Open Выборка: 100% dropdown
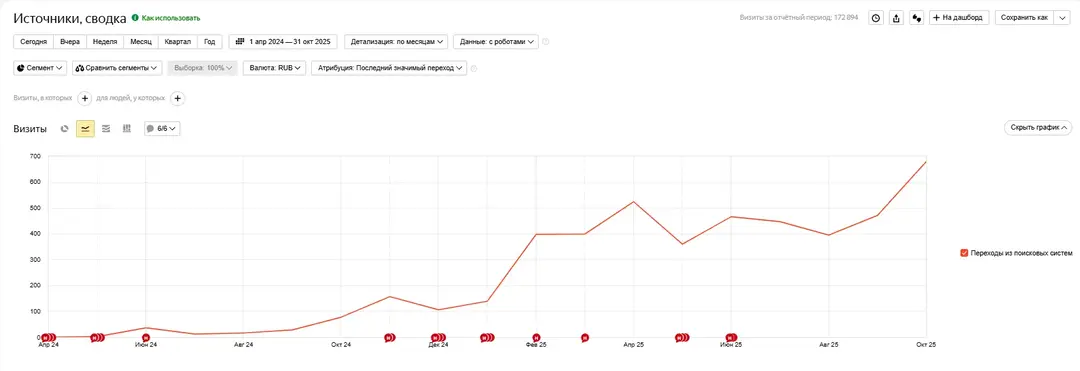 click(x=202, y=68)
